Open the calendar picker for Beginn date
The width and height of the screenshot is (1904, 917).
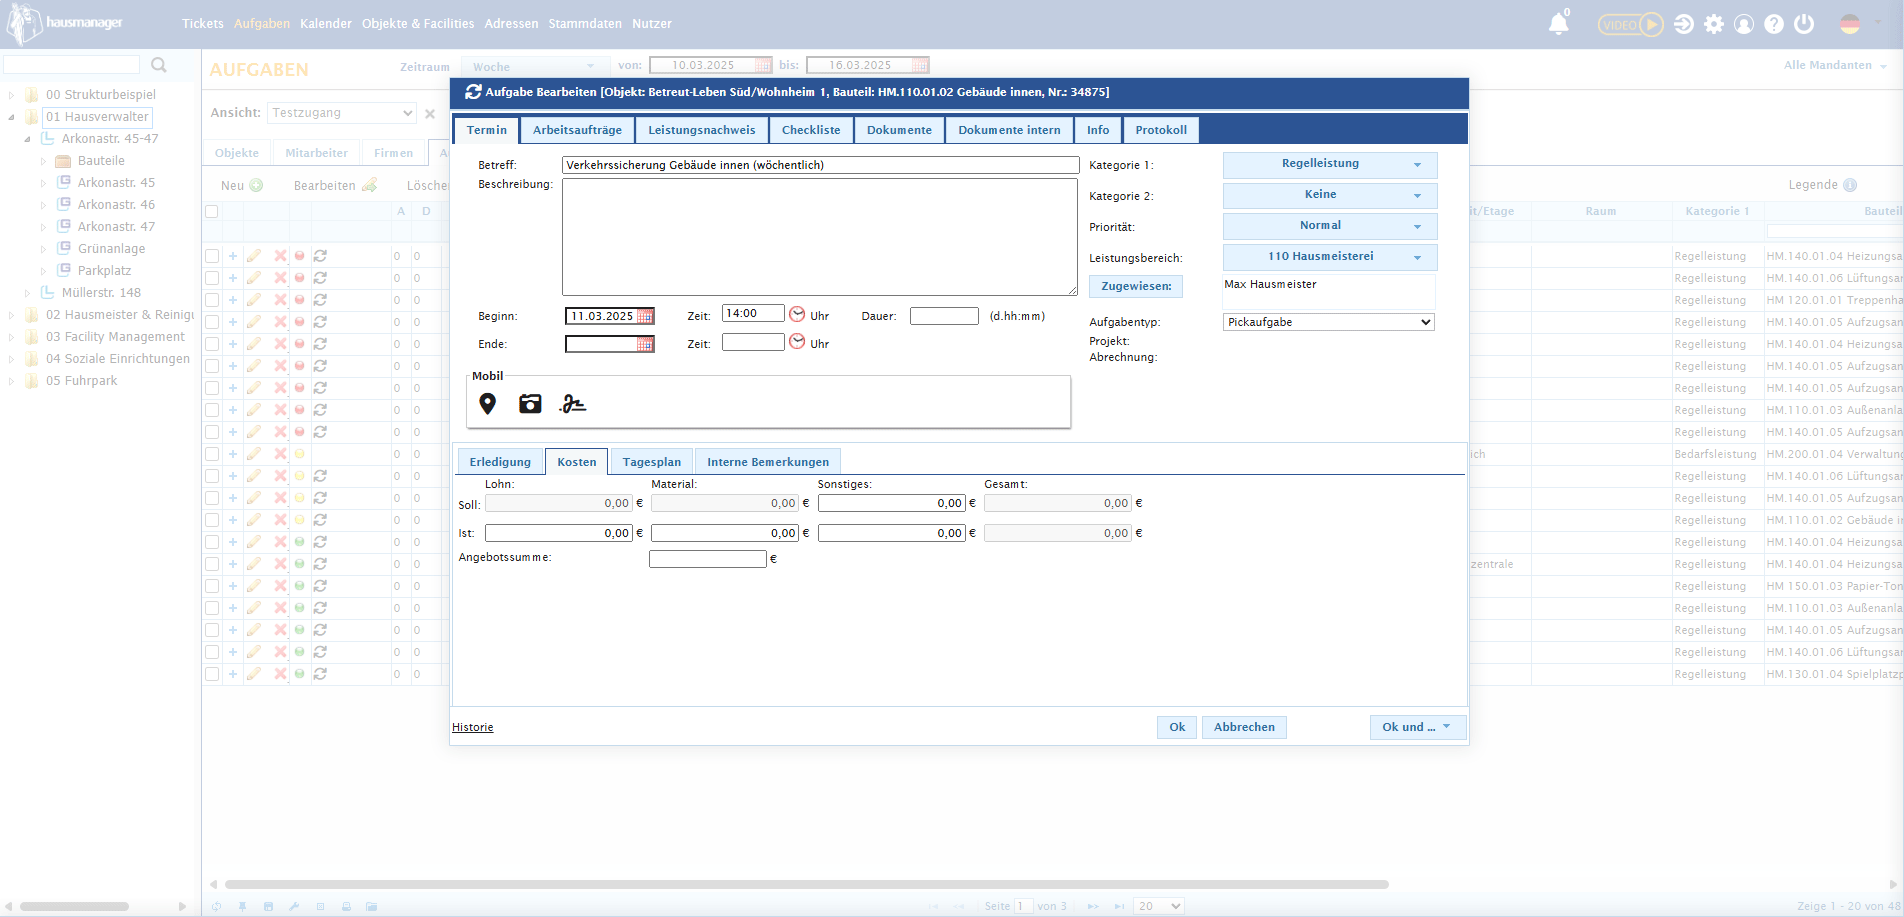[x=646, y=316]
